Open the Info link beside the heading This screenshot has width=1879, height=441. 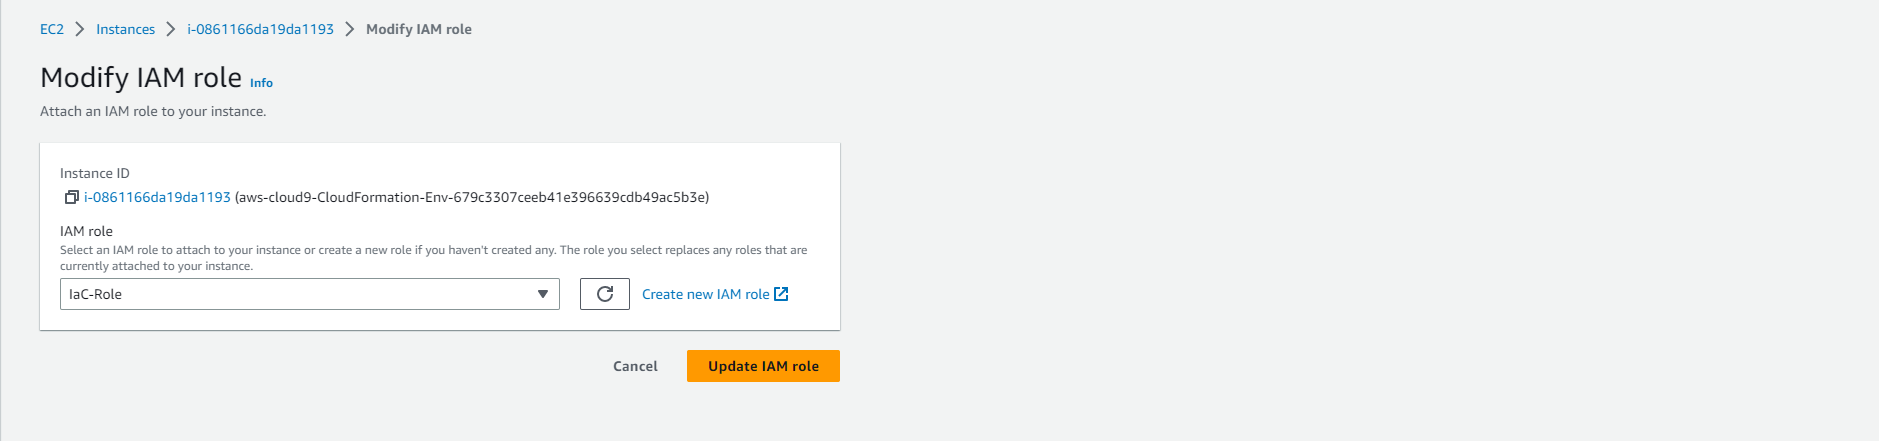point(261,83)
